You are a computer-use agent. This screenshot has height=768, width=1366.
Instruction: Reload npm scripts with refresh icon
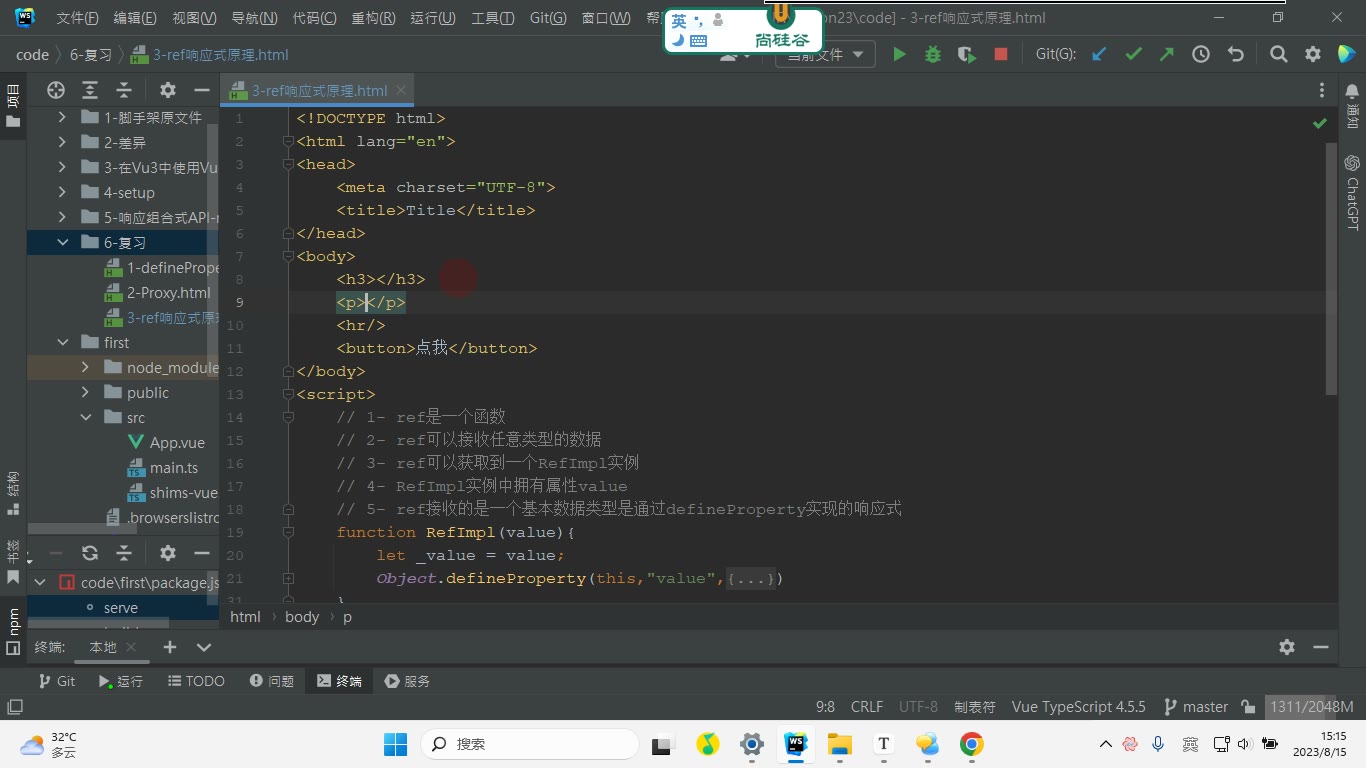click(90, 553)
